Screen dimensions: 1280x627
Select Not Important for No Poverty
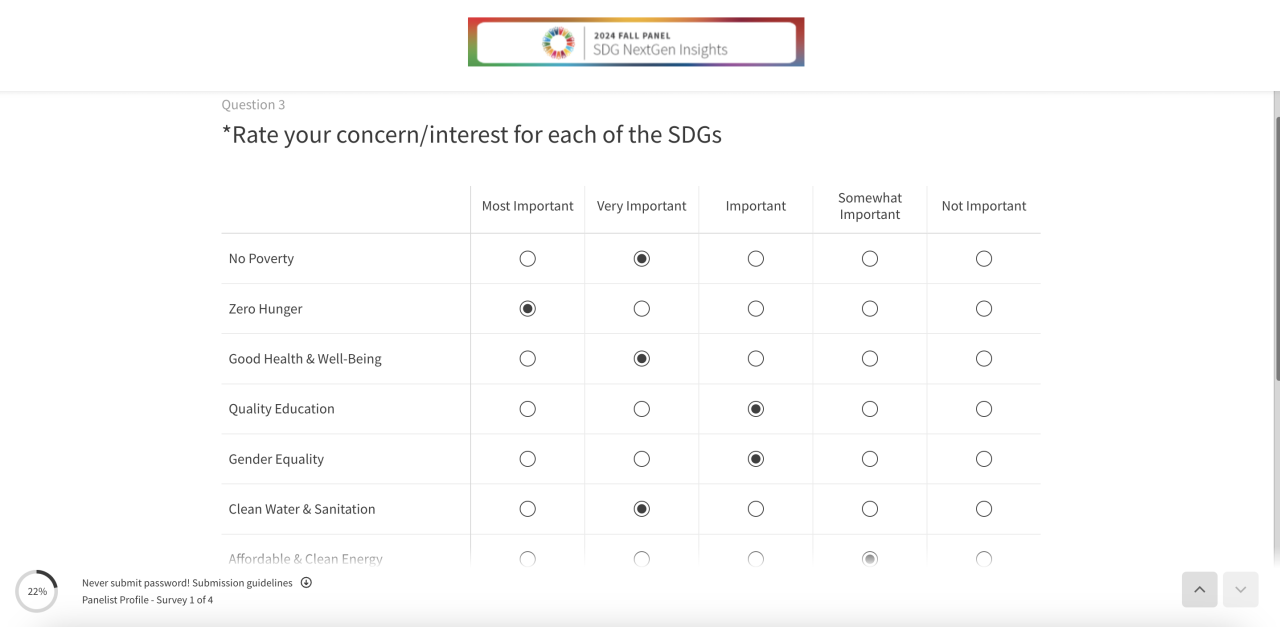coord(984,259)
